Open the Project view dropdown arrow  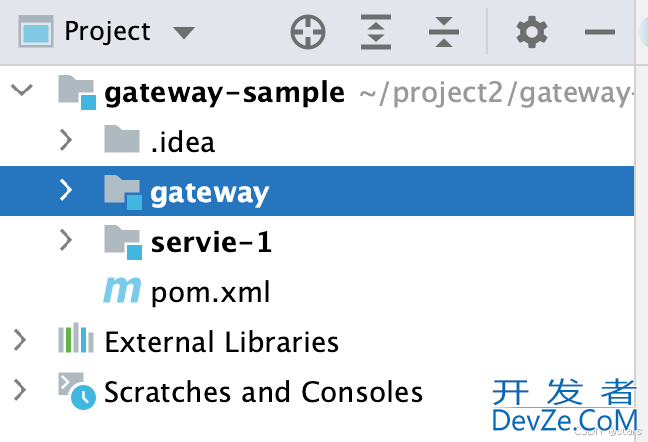[x=184, y=33]
